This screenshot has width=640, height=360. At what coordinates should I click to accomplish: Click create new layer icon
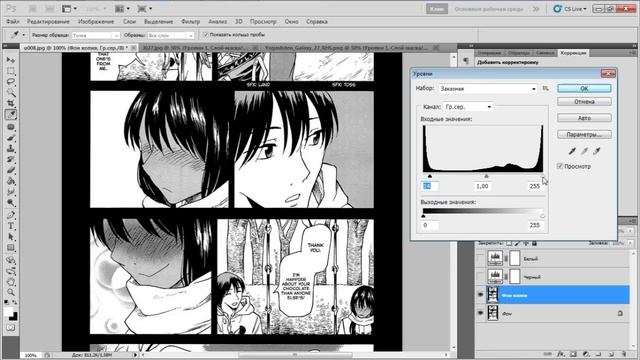(611, 354)
